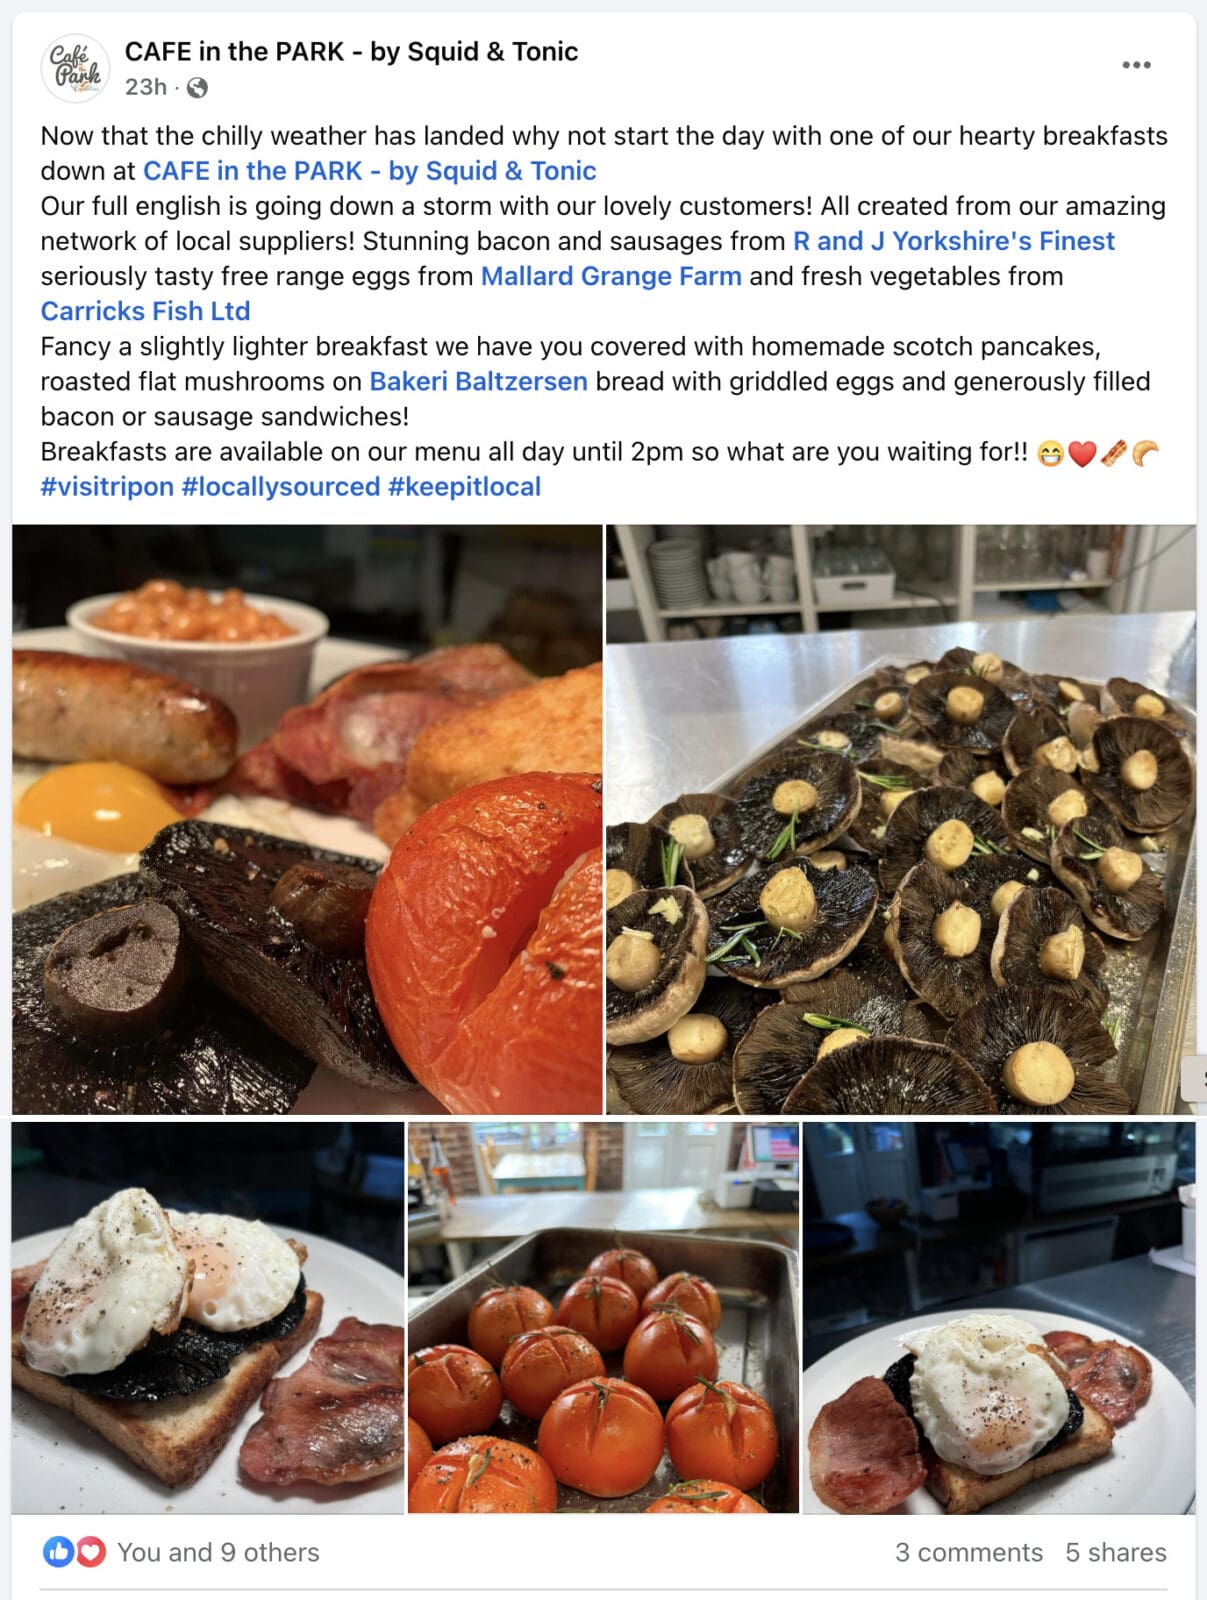Click the Café in the Park profile picture
Screen dimensions: 1207x1600
(75, 68)
